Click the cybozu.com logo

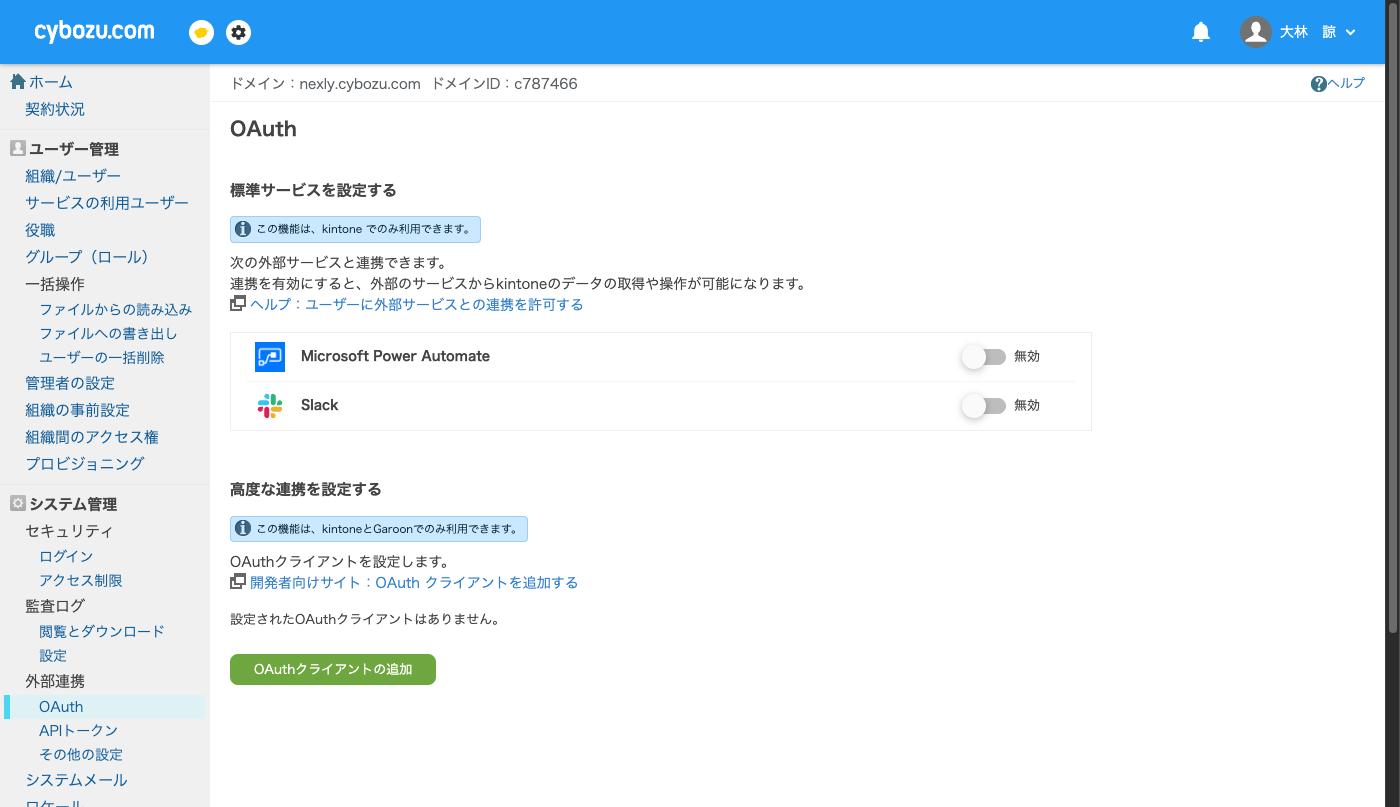coord(94,31)
